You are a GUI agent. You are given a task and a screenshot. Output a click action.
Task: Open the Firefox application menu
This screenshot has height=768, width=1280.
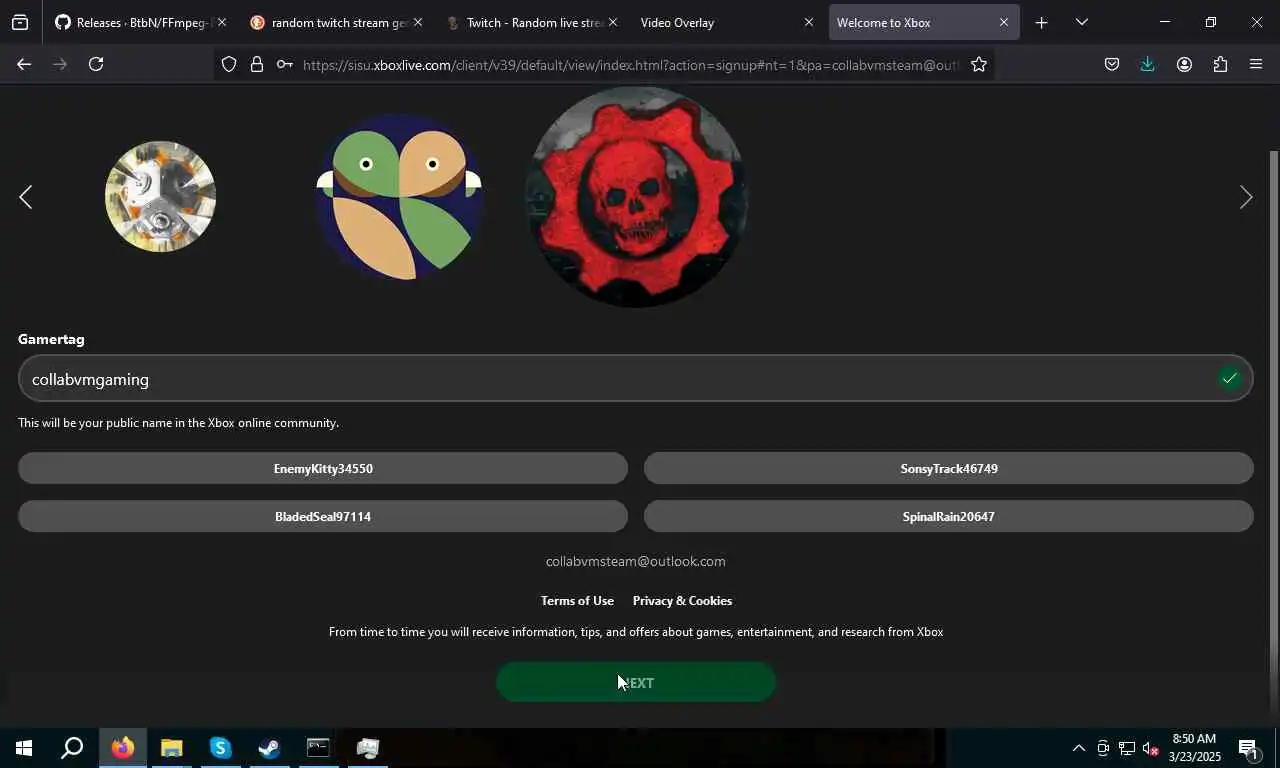[x=1256, y=64]
